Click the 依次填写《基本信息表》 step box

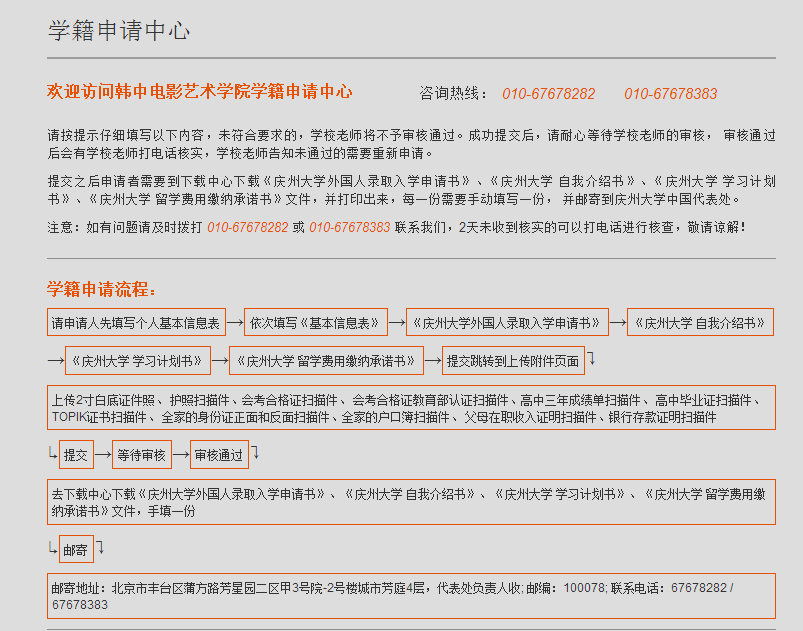click(316, 322)
